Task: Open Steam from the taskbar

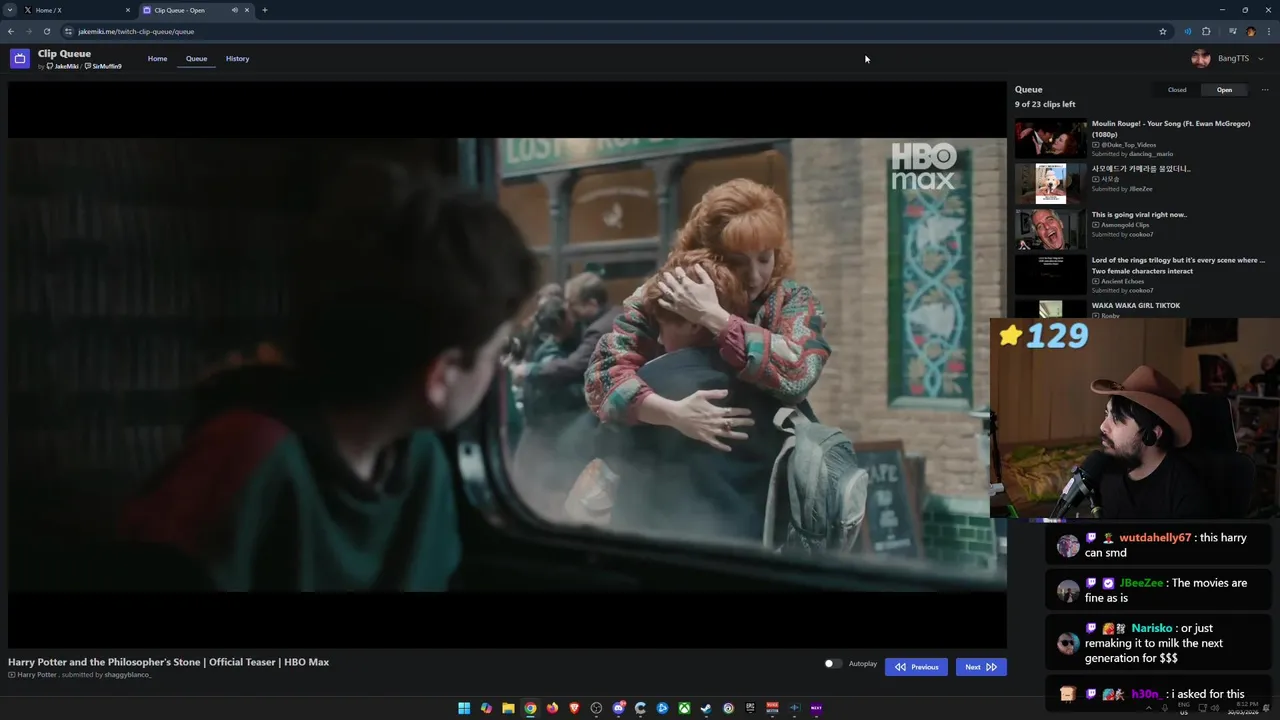Action: pyautogui.click(x=706, y=708)
